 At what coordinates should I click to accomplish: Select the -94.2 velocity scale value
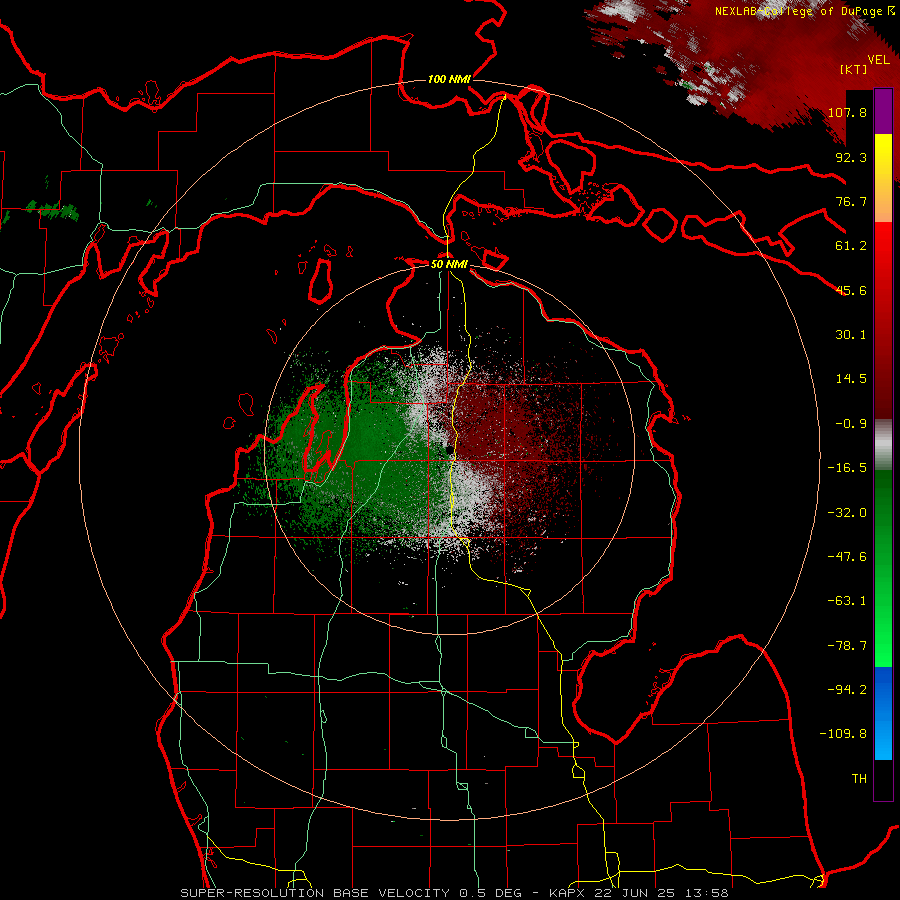[847, 690]
